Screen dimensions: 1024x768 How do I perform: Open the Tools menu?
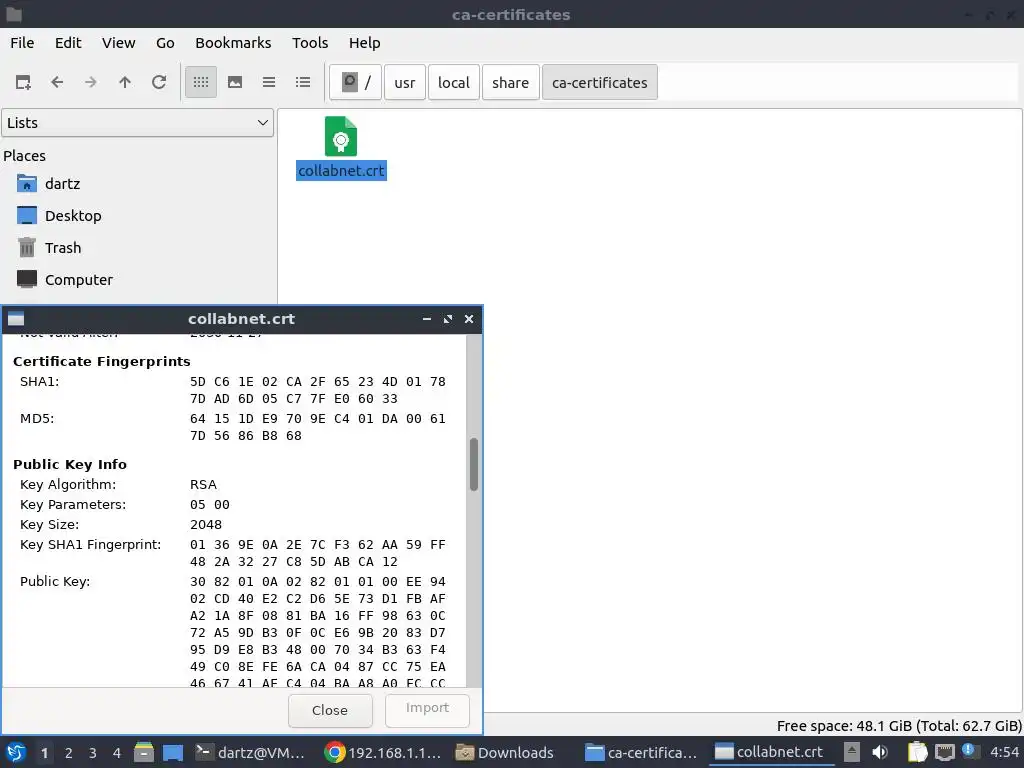pyautogui.click(x=310, y=43)
